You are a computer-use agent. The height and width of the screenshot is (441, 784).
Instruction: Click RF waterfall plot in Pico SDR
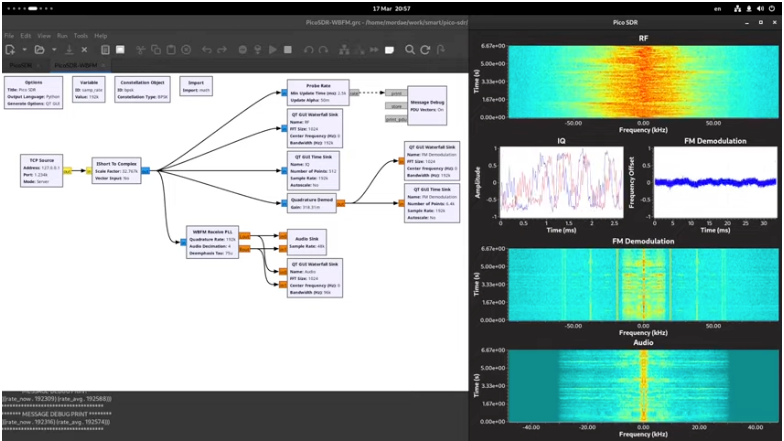(644, 82)
